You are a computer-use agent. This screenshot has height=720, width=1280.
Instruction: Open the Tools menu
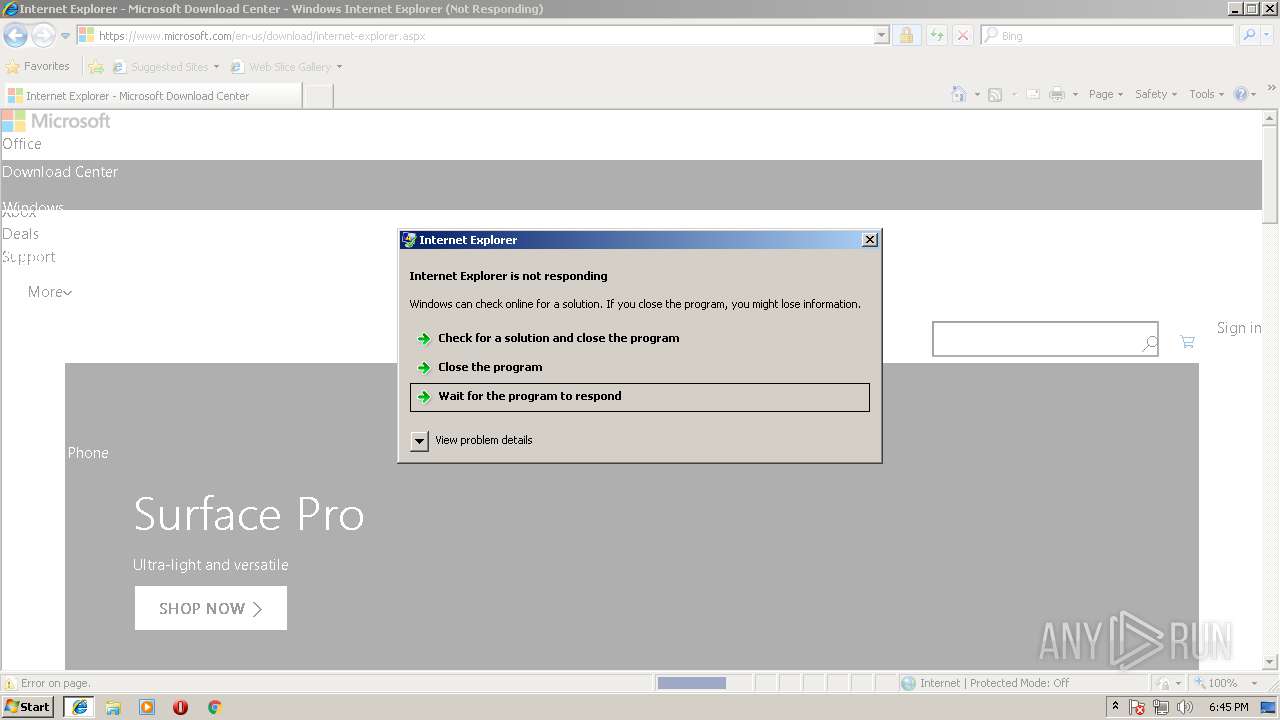click(1206, 94)
